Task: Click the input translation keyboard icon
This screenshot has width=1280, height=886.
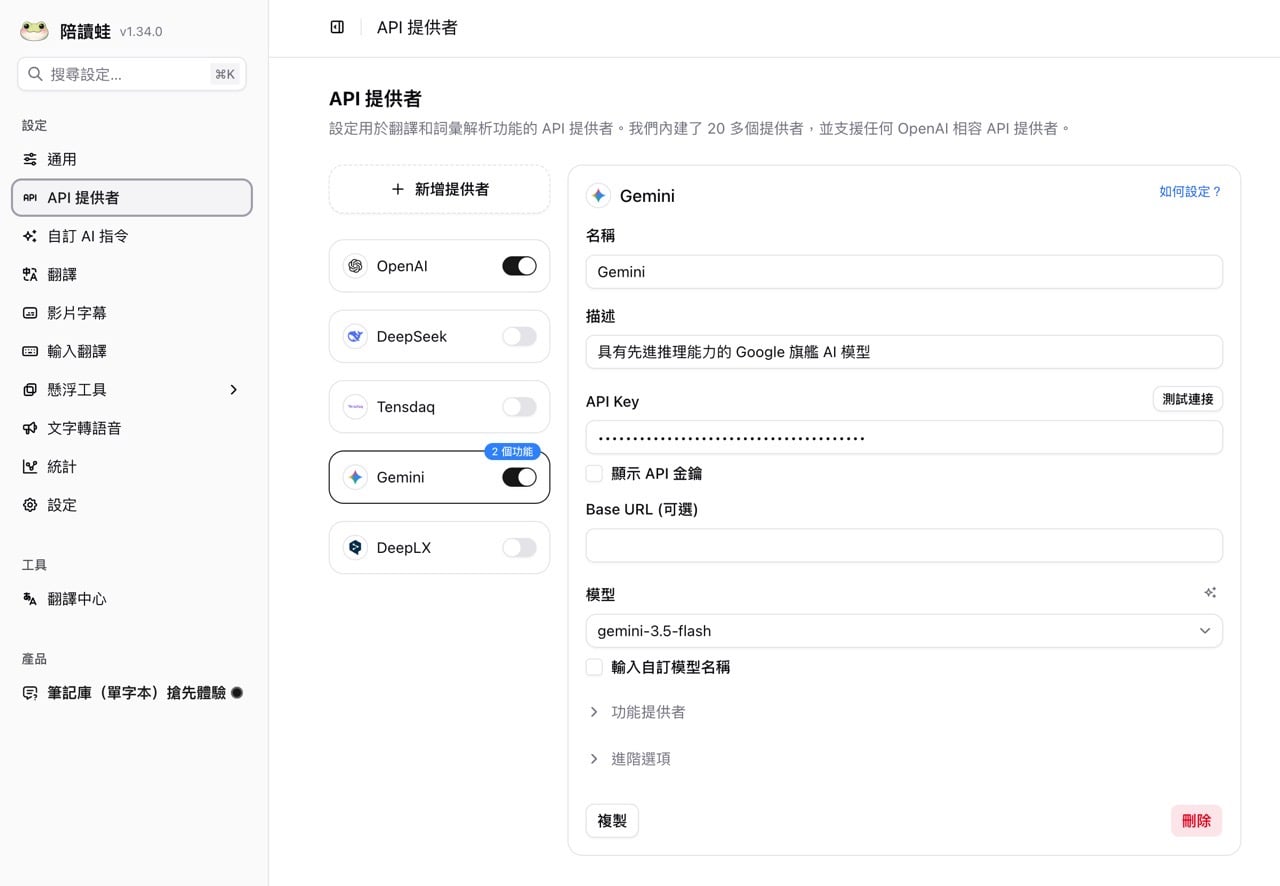Action: coord(30,351)
